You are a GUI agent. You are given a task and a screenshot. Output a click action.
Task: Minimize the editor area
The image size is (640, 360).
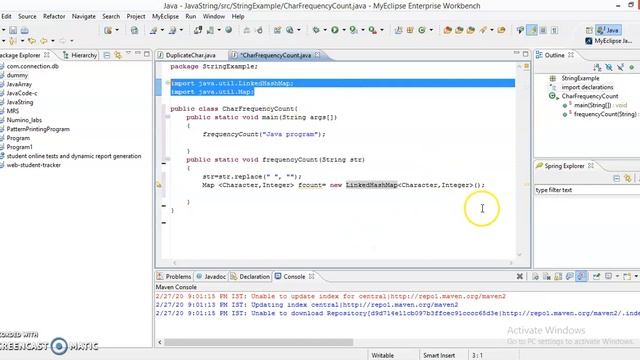(x=516, y=53)
